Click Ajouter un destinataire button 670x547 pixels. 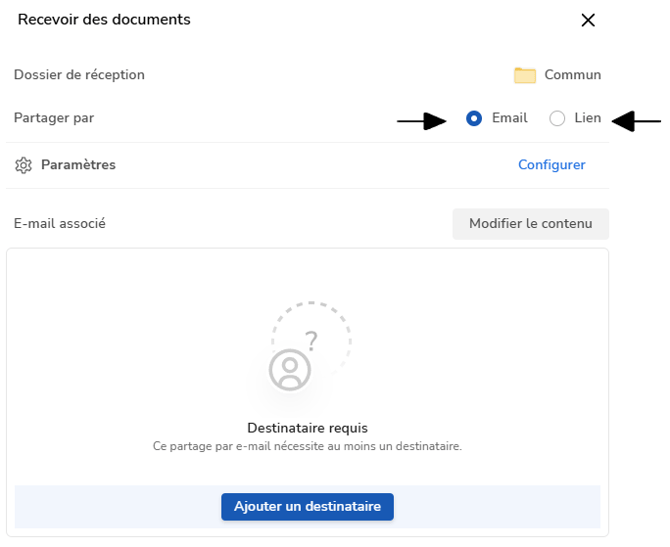[x=307, y=506]
